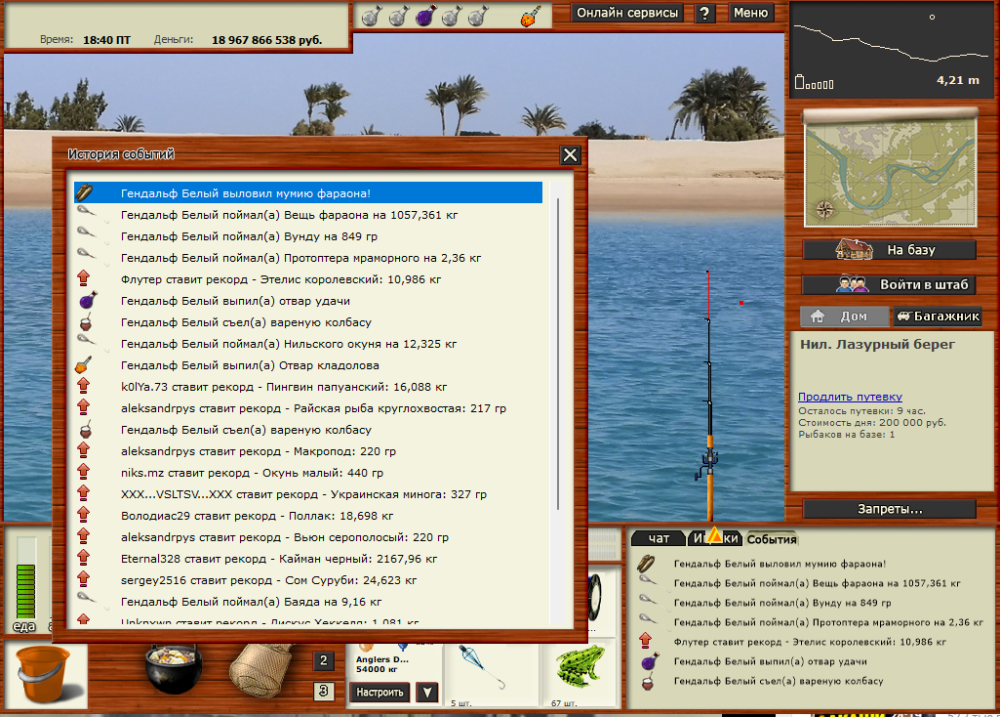Viewport: 1000px width, 717px height.
Task: Click the depth sonar graph showing 4,21 m
Action: pyautogui.click(x=892, y=50)
